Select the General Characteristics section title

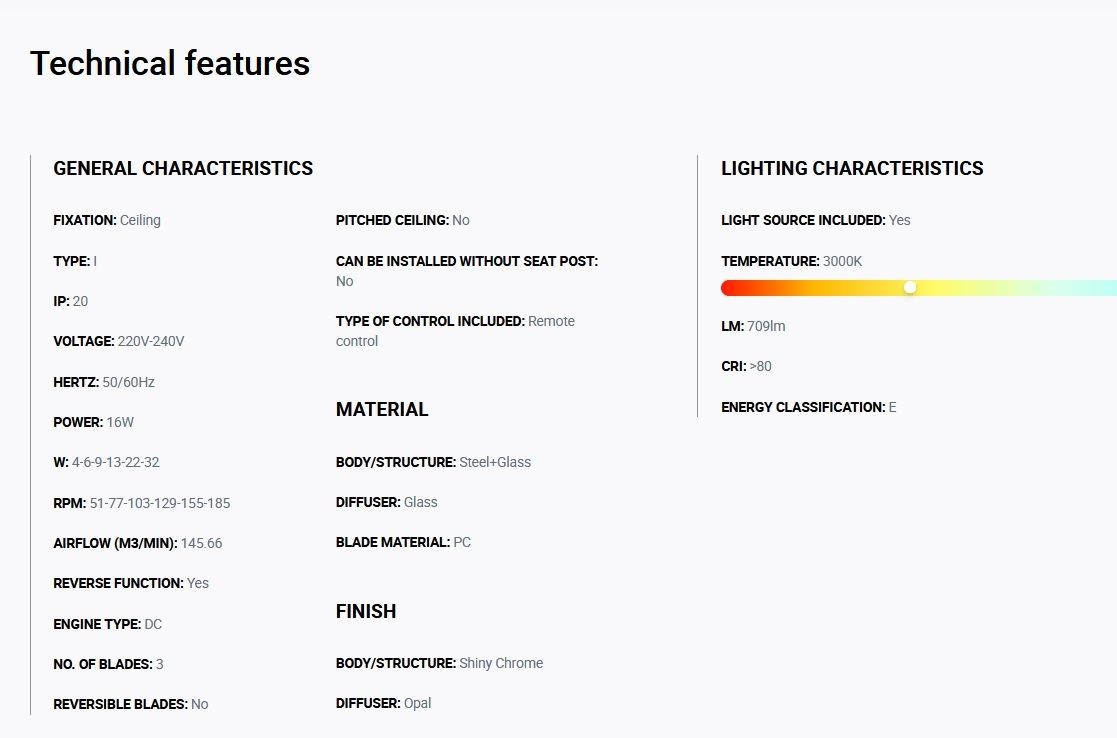point(183,168)
